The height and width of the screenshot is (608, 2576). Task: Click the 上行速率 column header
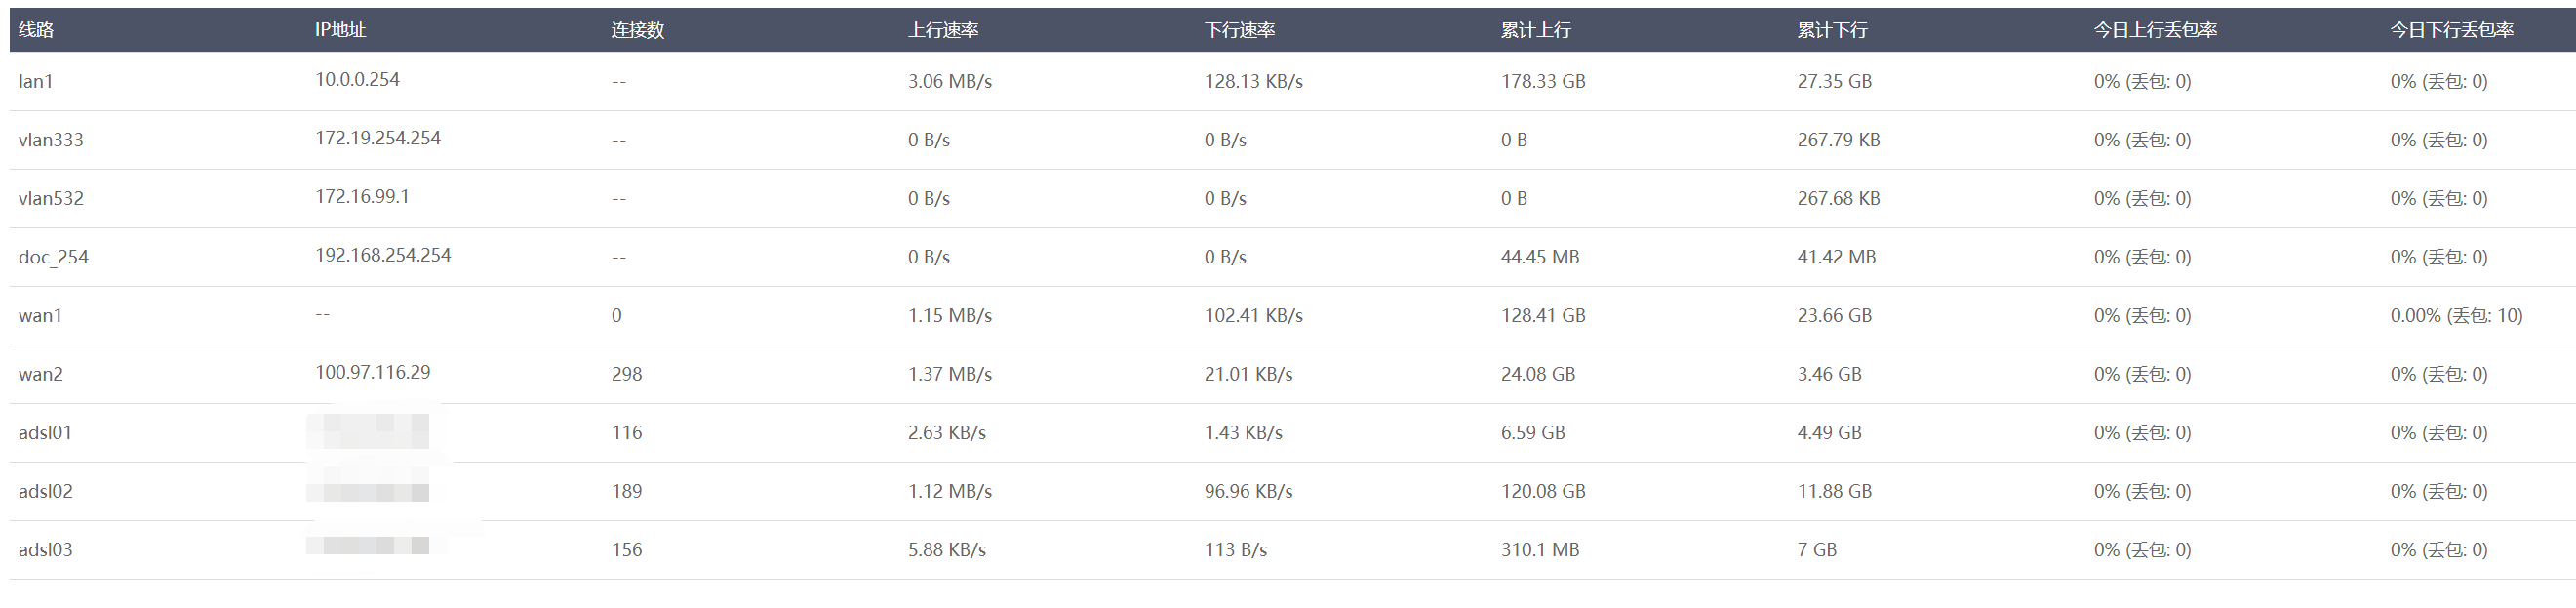click(943, 30)
